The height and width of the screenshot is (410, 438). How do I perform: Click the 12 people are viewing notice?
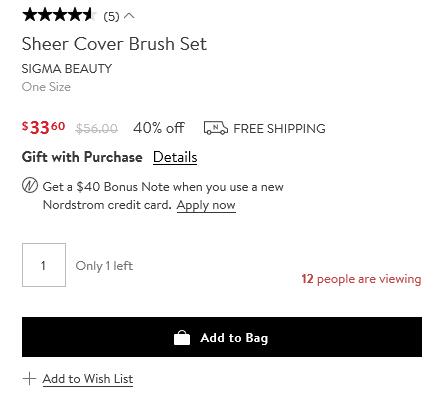361,279
